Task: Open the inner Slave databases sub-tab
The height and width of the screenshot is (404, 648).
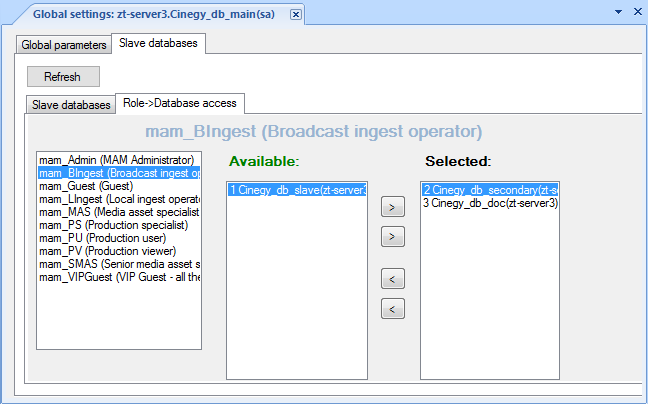Action: point(71,105)
